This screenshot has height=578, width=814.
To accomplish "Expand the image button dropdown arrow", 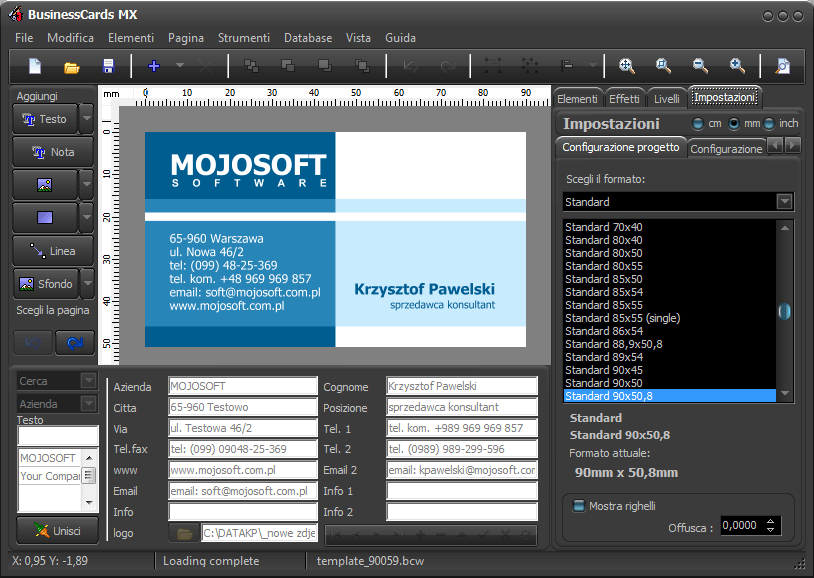I will click(x=87, y=185).
